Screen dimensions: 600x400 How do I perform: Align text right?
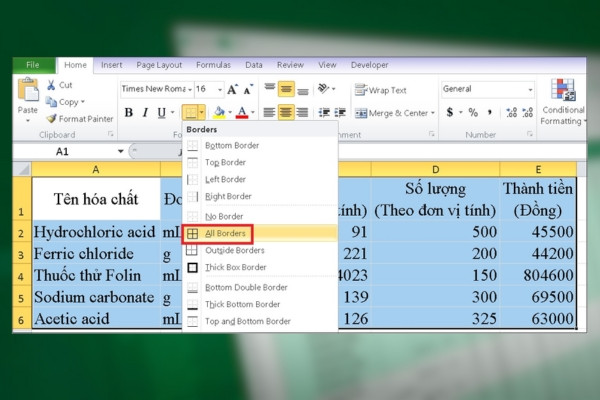pyautogui.click(x=303, y=113)
